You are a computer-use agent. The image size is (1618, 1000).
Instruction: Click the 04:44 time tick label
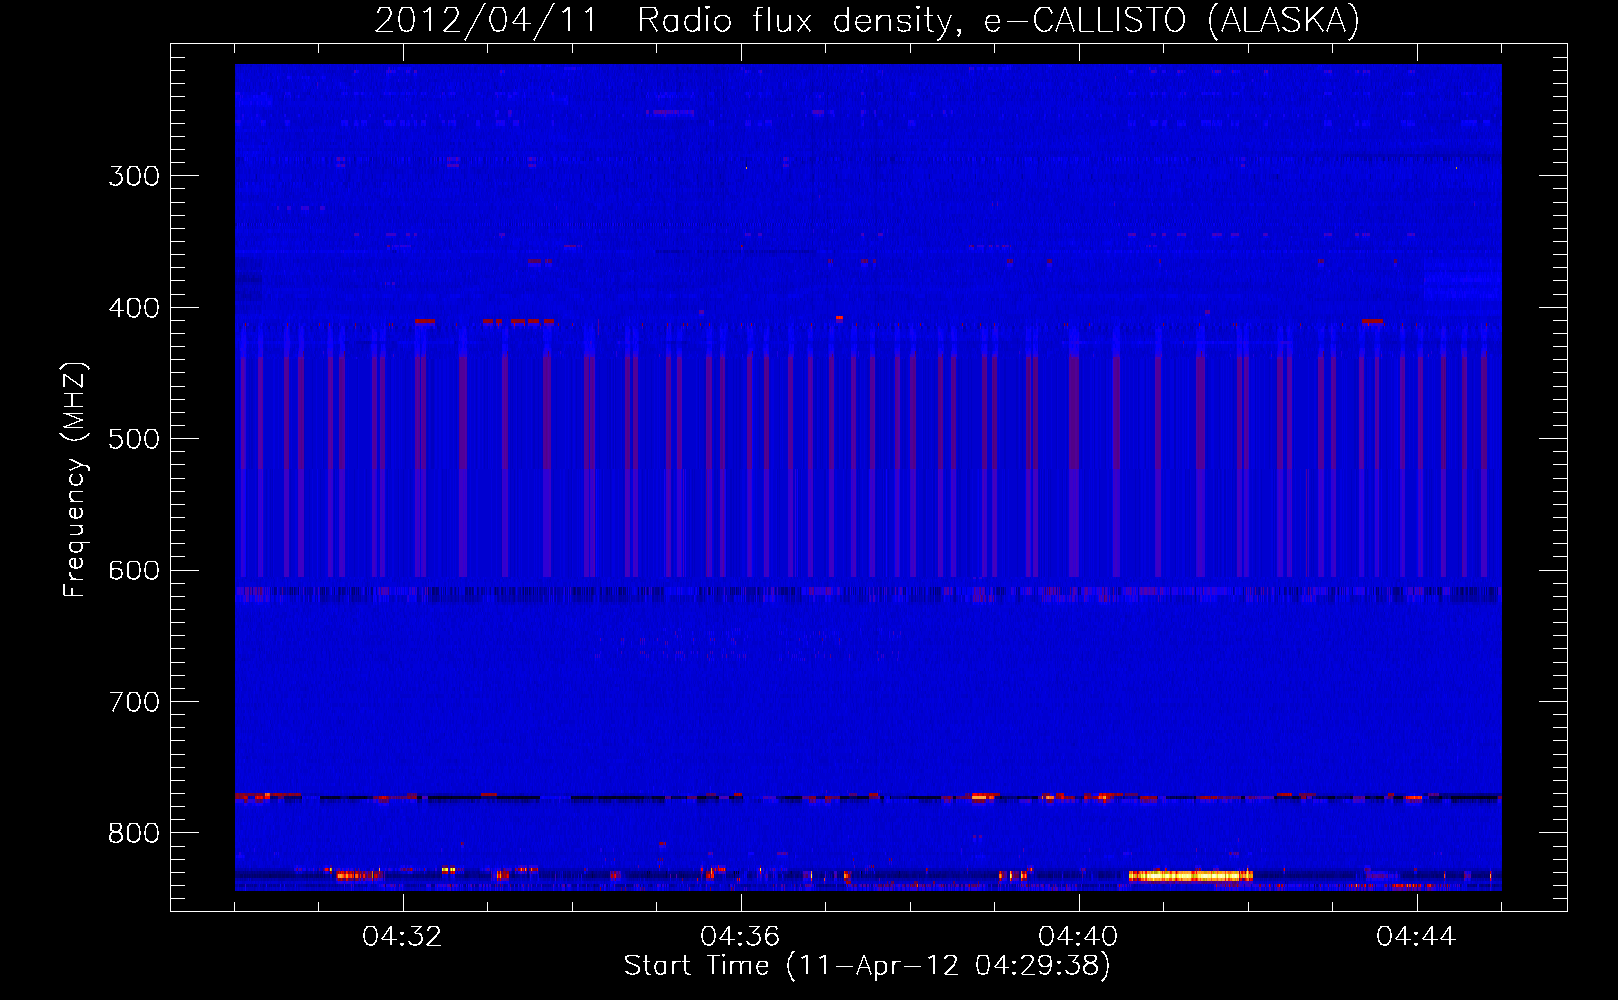1416,937
